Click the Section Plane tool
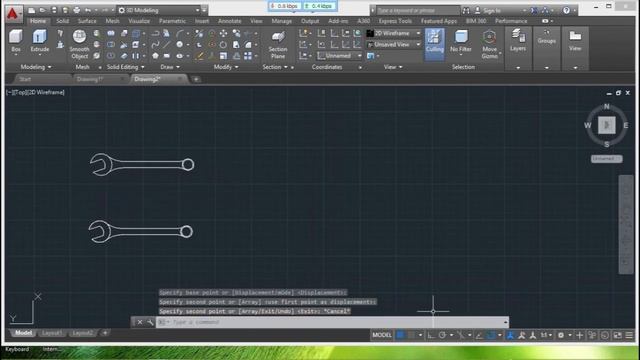 point(278,45)
